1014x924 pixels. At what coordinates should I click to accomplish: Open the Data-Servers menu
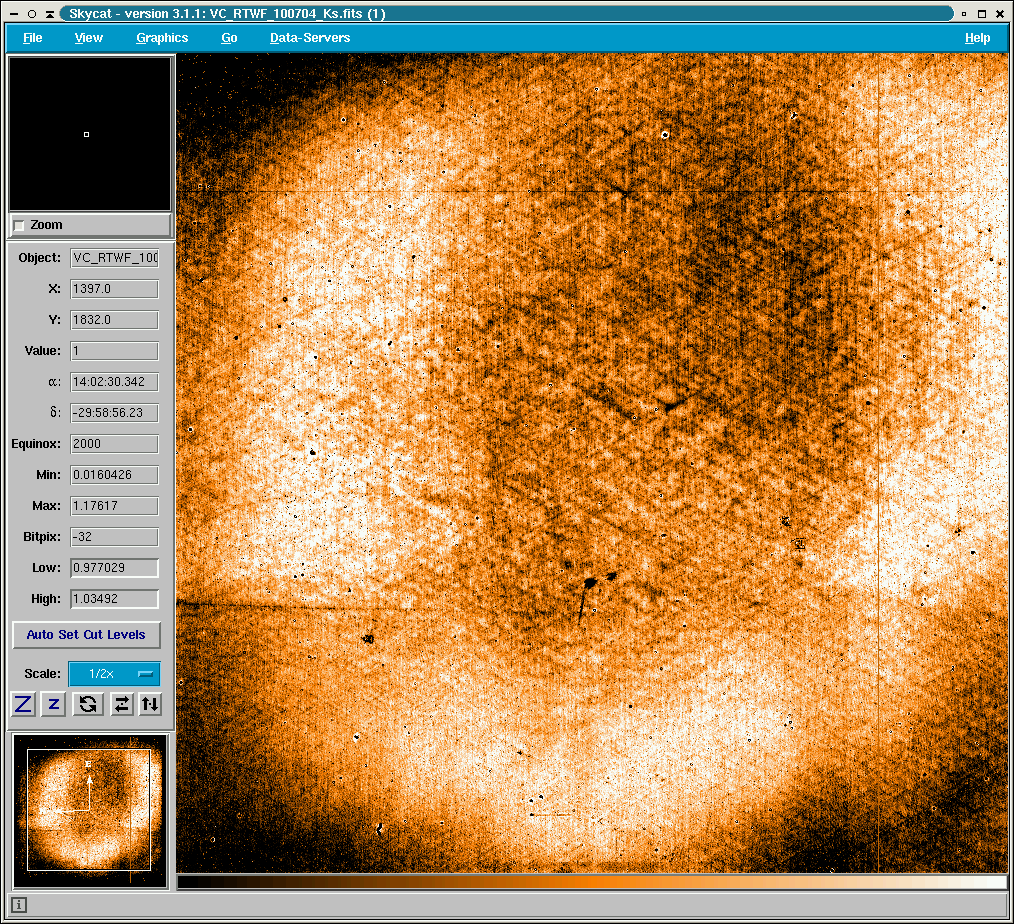click(x=310, y=38)
